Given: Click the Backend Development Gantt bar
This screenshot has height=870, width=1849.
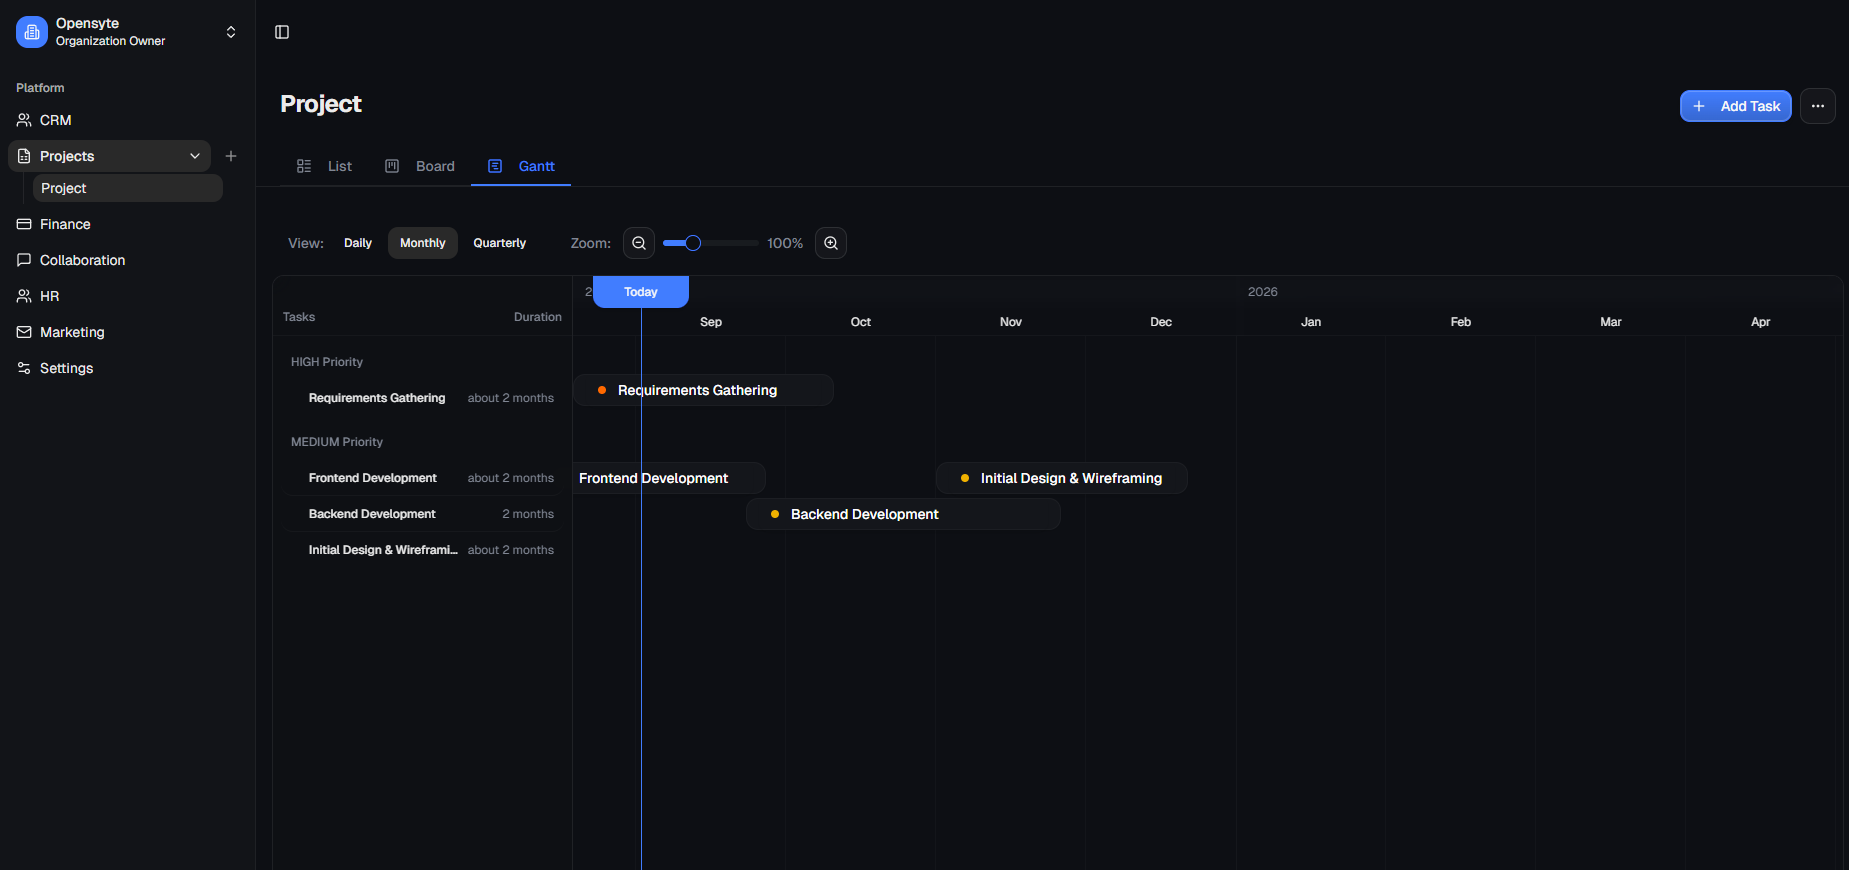Looking at the screenshot, I should coord(903,514).
